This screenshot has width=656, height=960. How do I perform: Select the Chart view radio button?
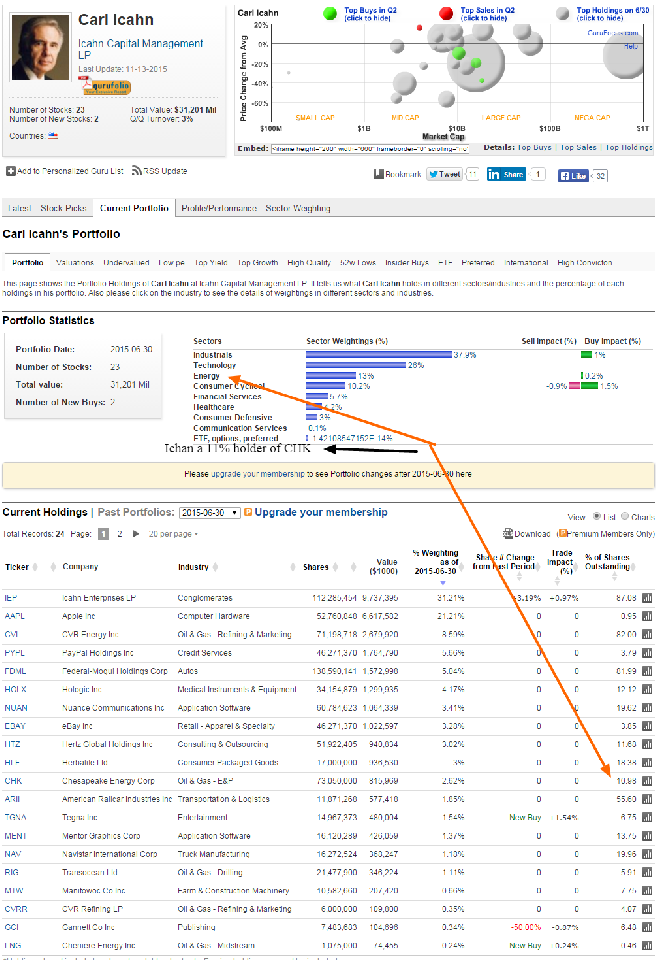click(625, 517)
